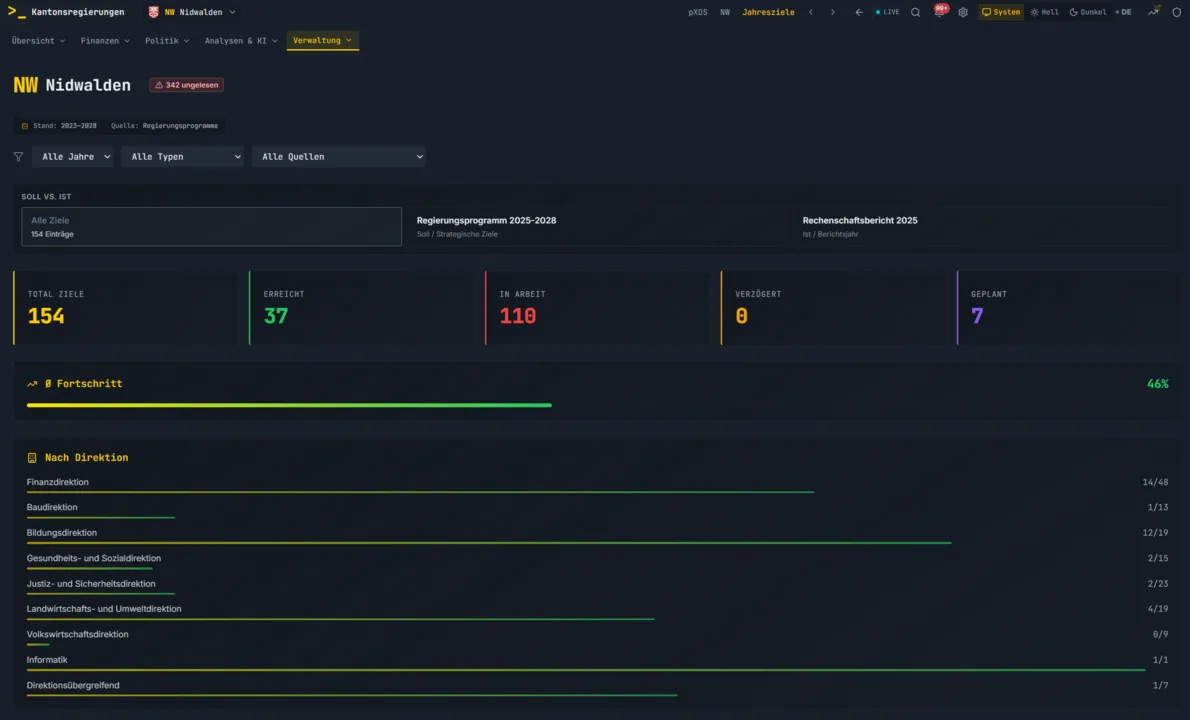Screen dimensions: 1190x720
Task: Select the Alle Ziele tab
Action: point(211,227)
